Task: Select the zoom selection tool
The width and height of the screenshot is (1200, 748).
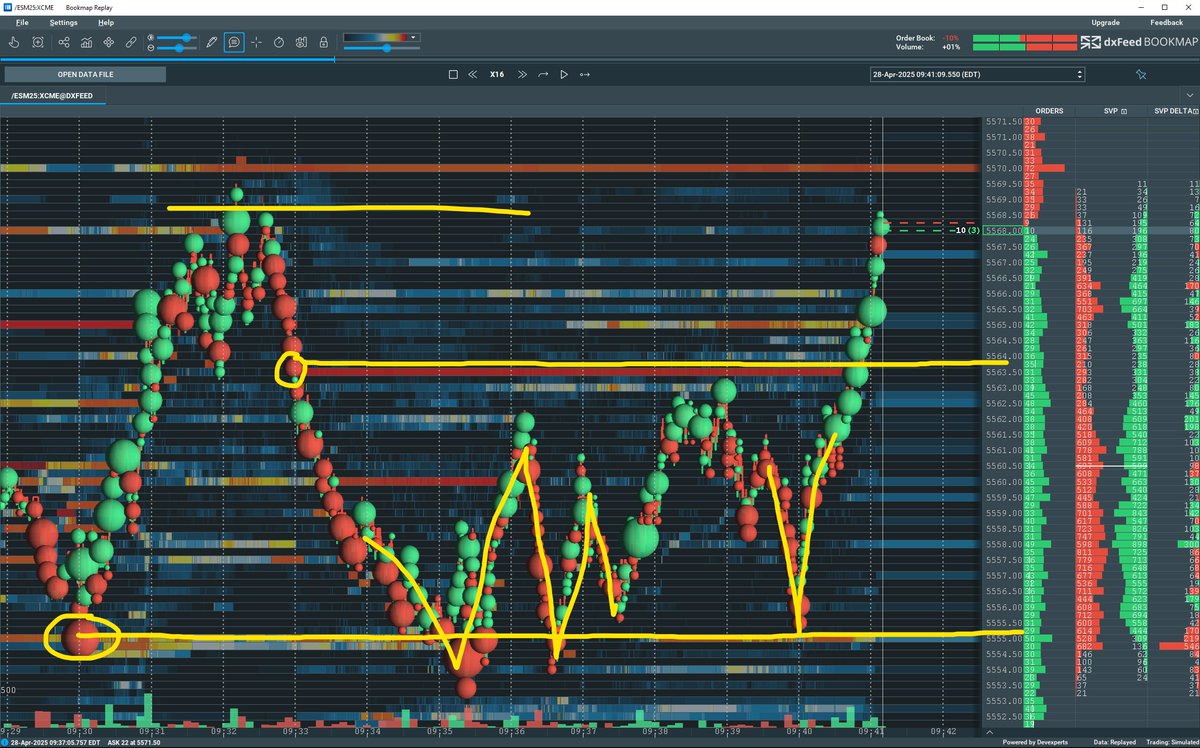Action: point(38,42)
